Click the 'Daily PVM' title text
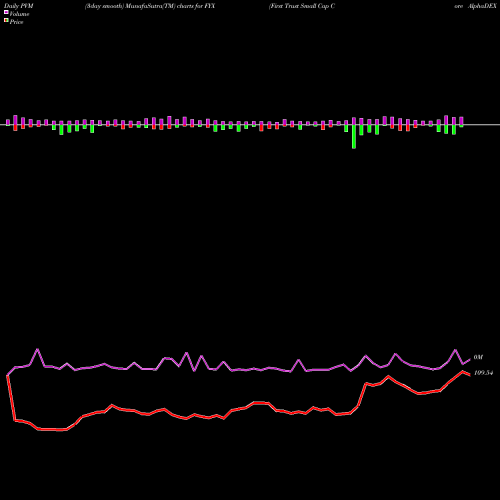The width and height of the screenshot is (500, 500). pyautogui.click(x=19, y=6)
